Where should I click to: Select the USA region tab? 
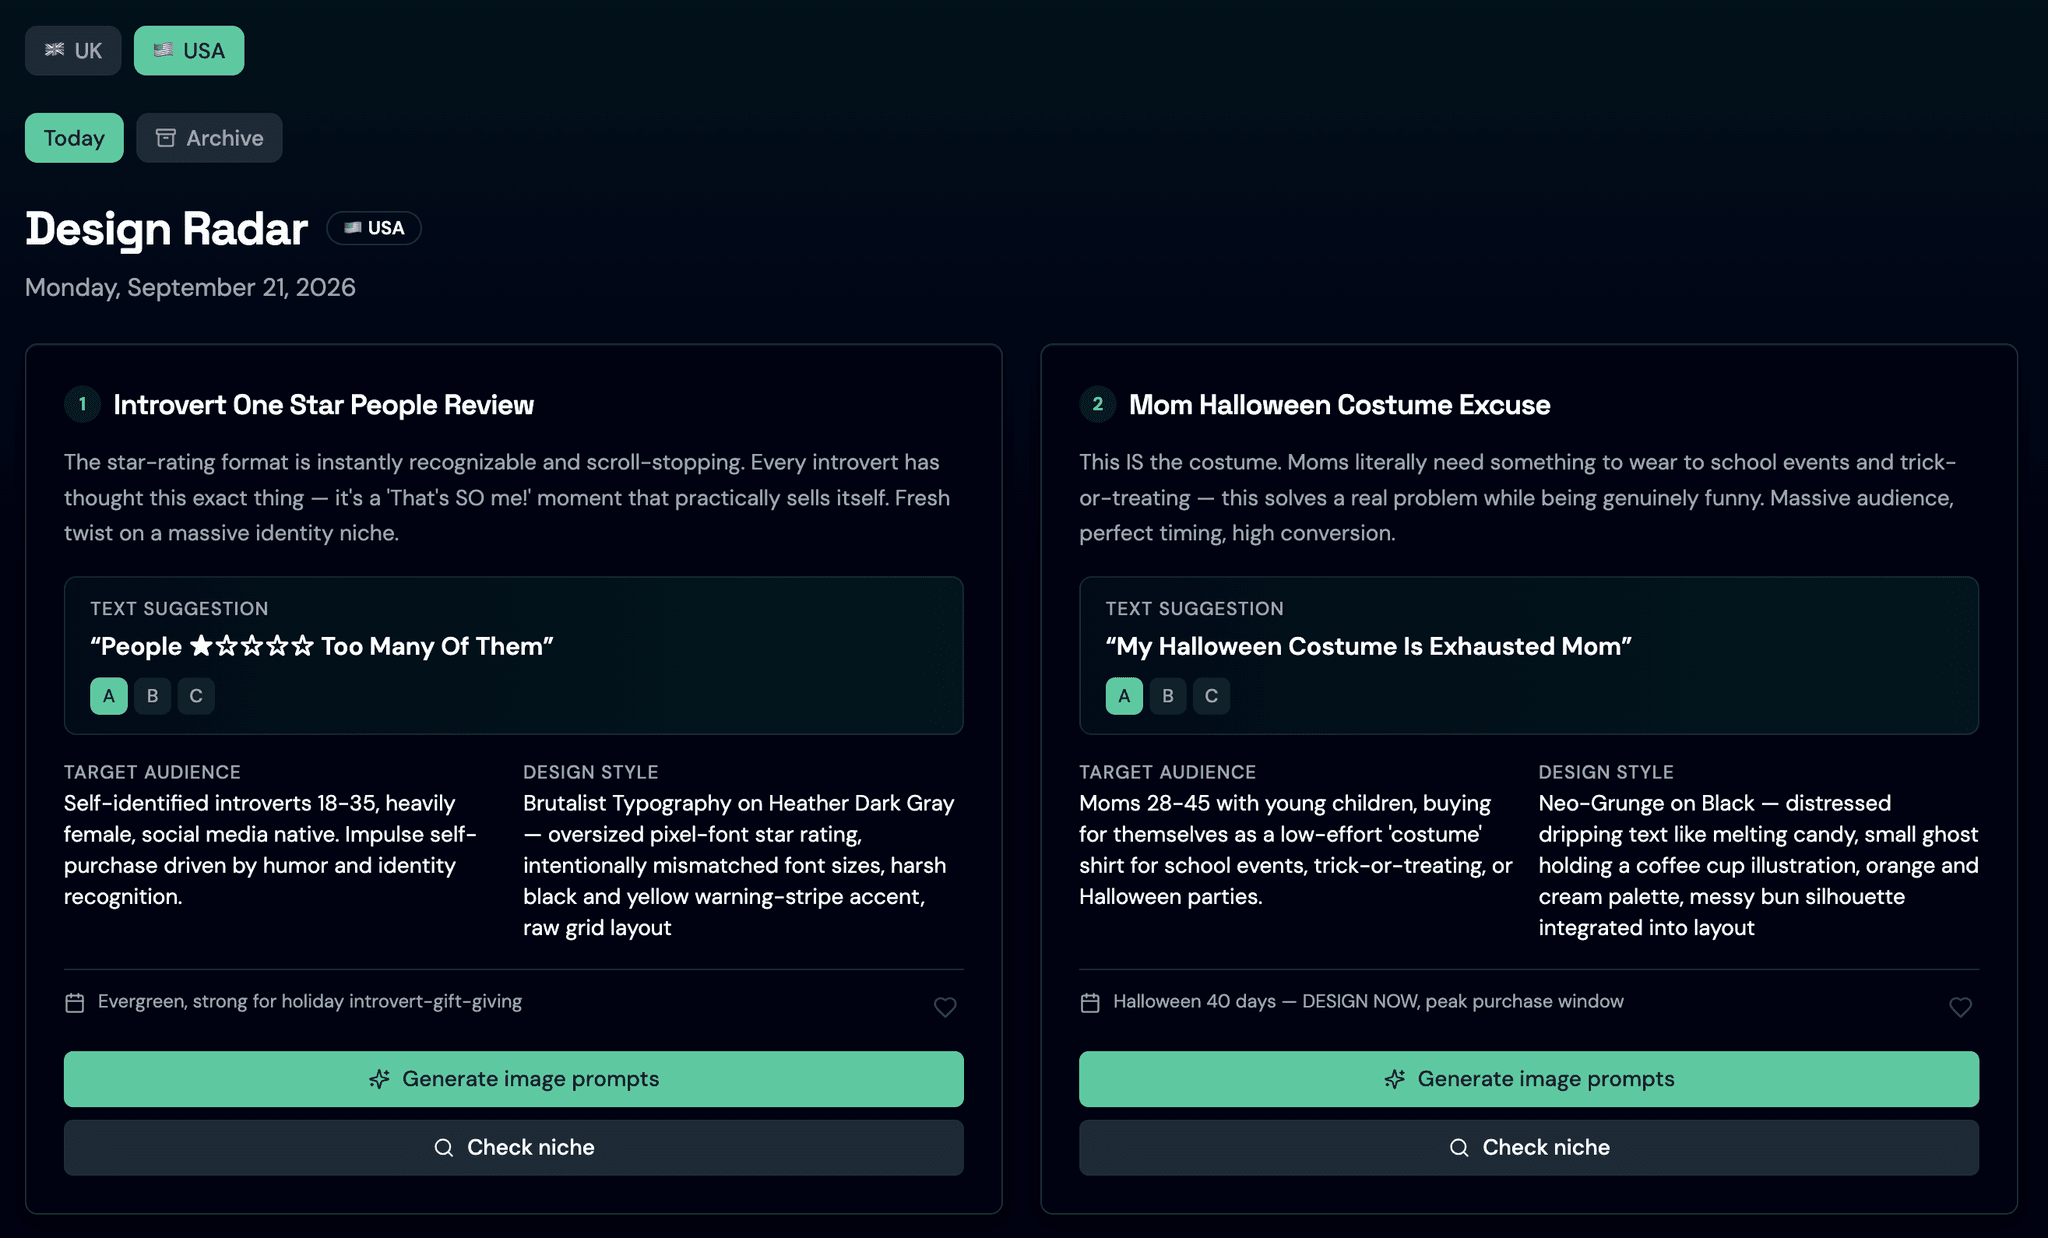coord(189,51)
